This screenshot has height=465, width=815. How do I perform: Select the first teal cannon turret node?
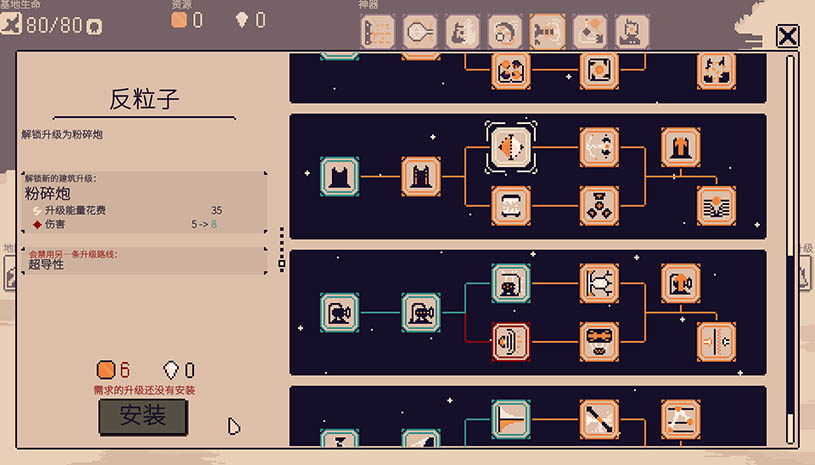pos(339,313)
